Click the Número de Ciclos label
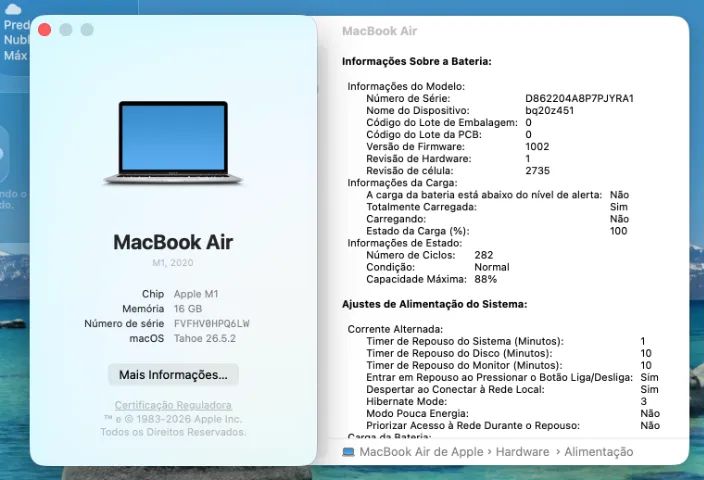Screen dimensions: 704x480 pyautogui.click(x=410, y=255)
